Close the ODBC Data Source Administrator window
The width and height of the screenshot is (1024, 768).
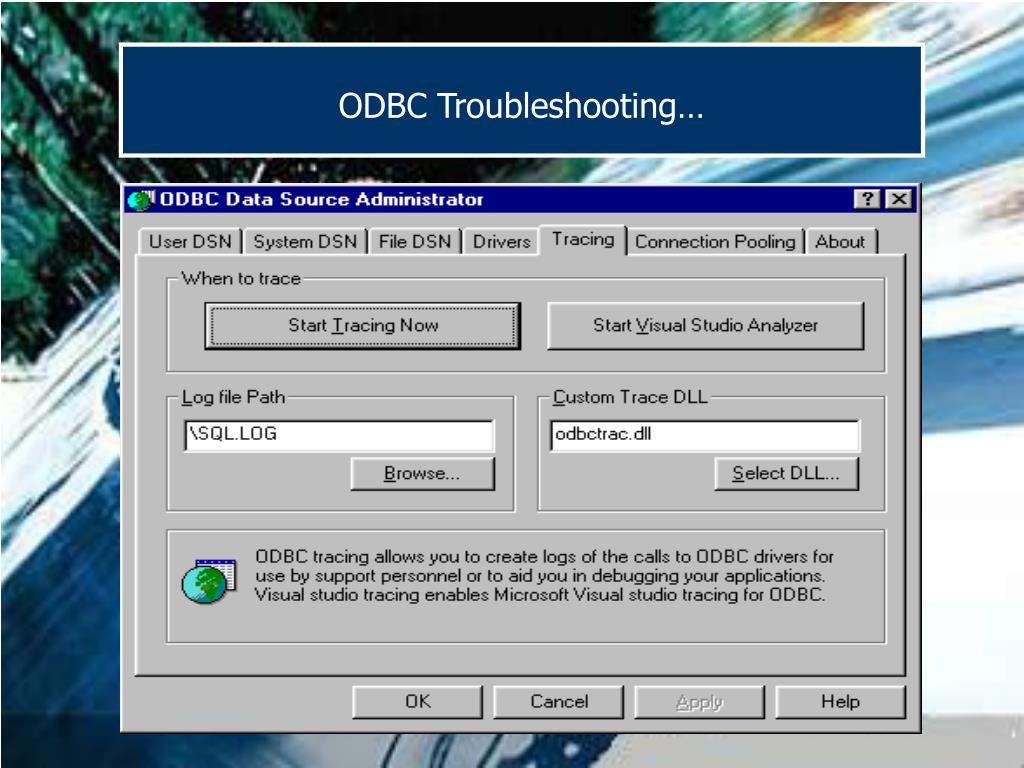[899, 199]
